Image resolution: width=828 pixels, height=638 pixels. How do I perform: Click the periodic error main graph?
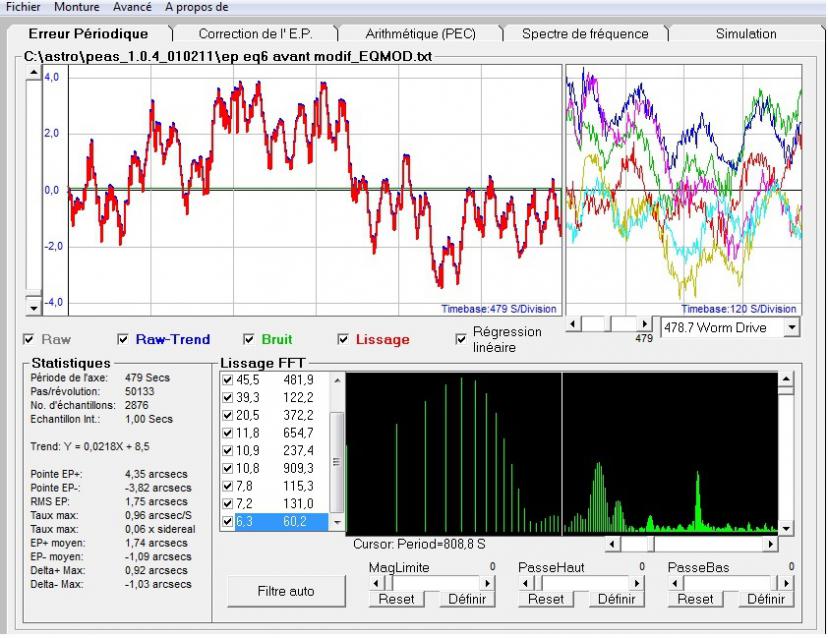point(315,190)
